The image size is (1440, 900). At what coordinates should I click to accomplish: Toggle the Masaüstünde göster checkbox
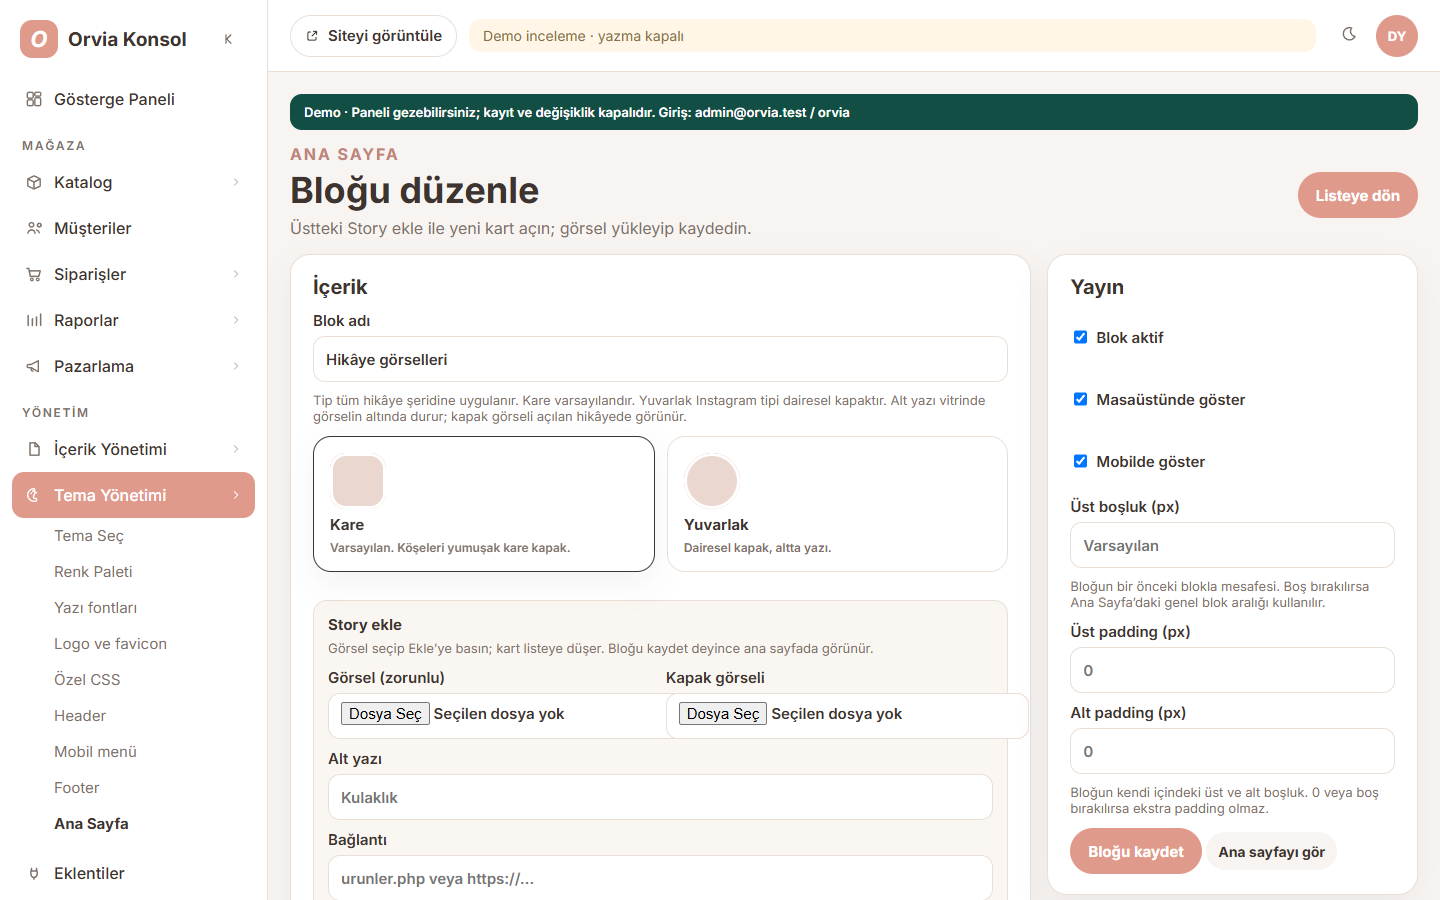coord(1080,399)
